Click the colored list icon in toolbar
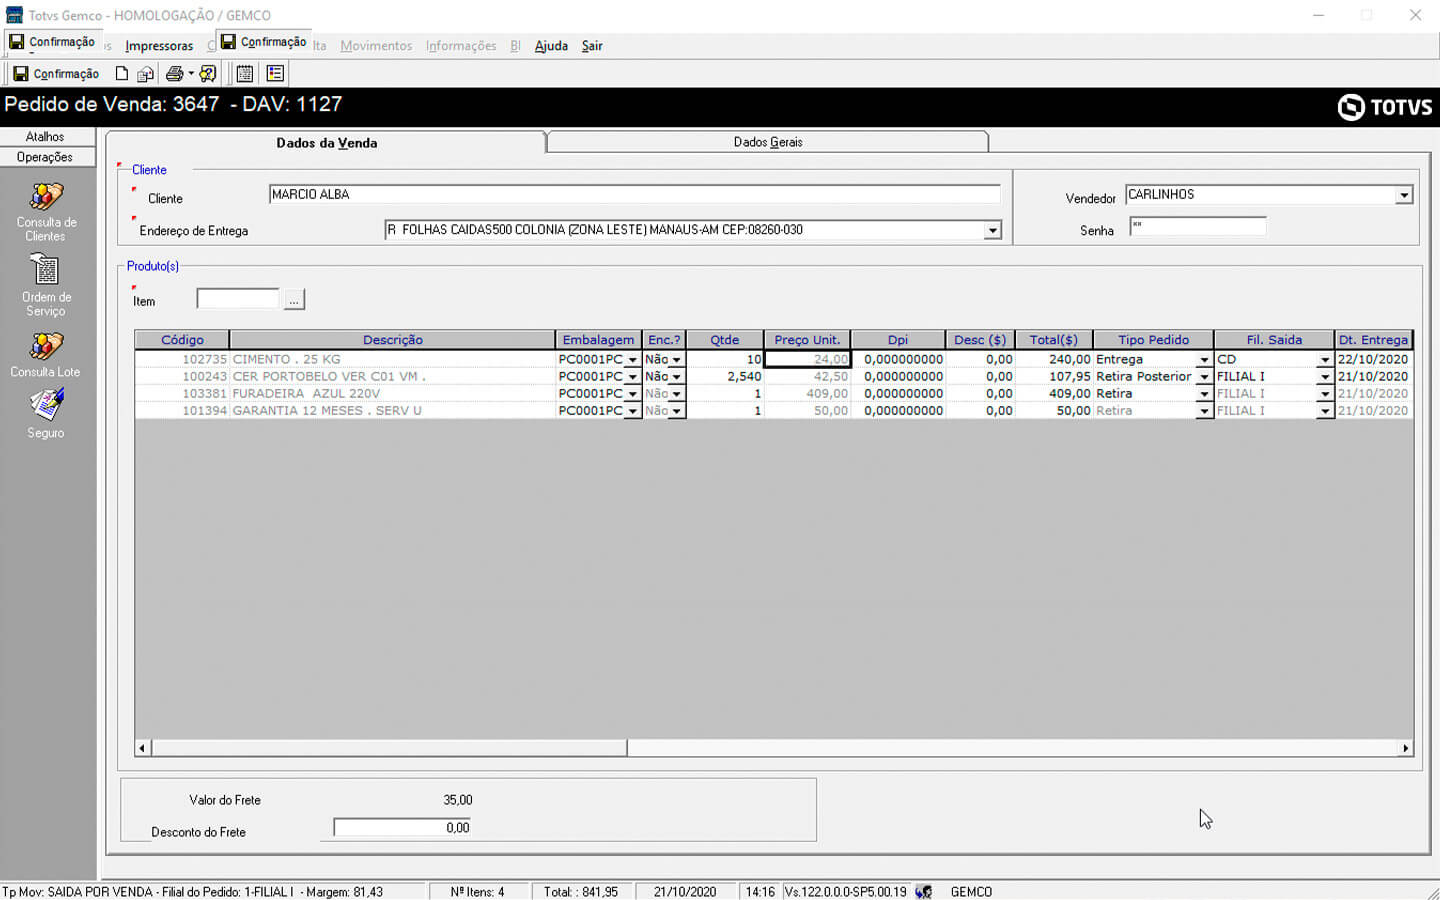 coord(275,74)
